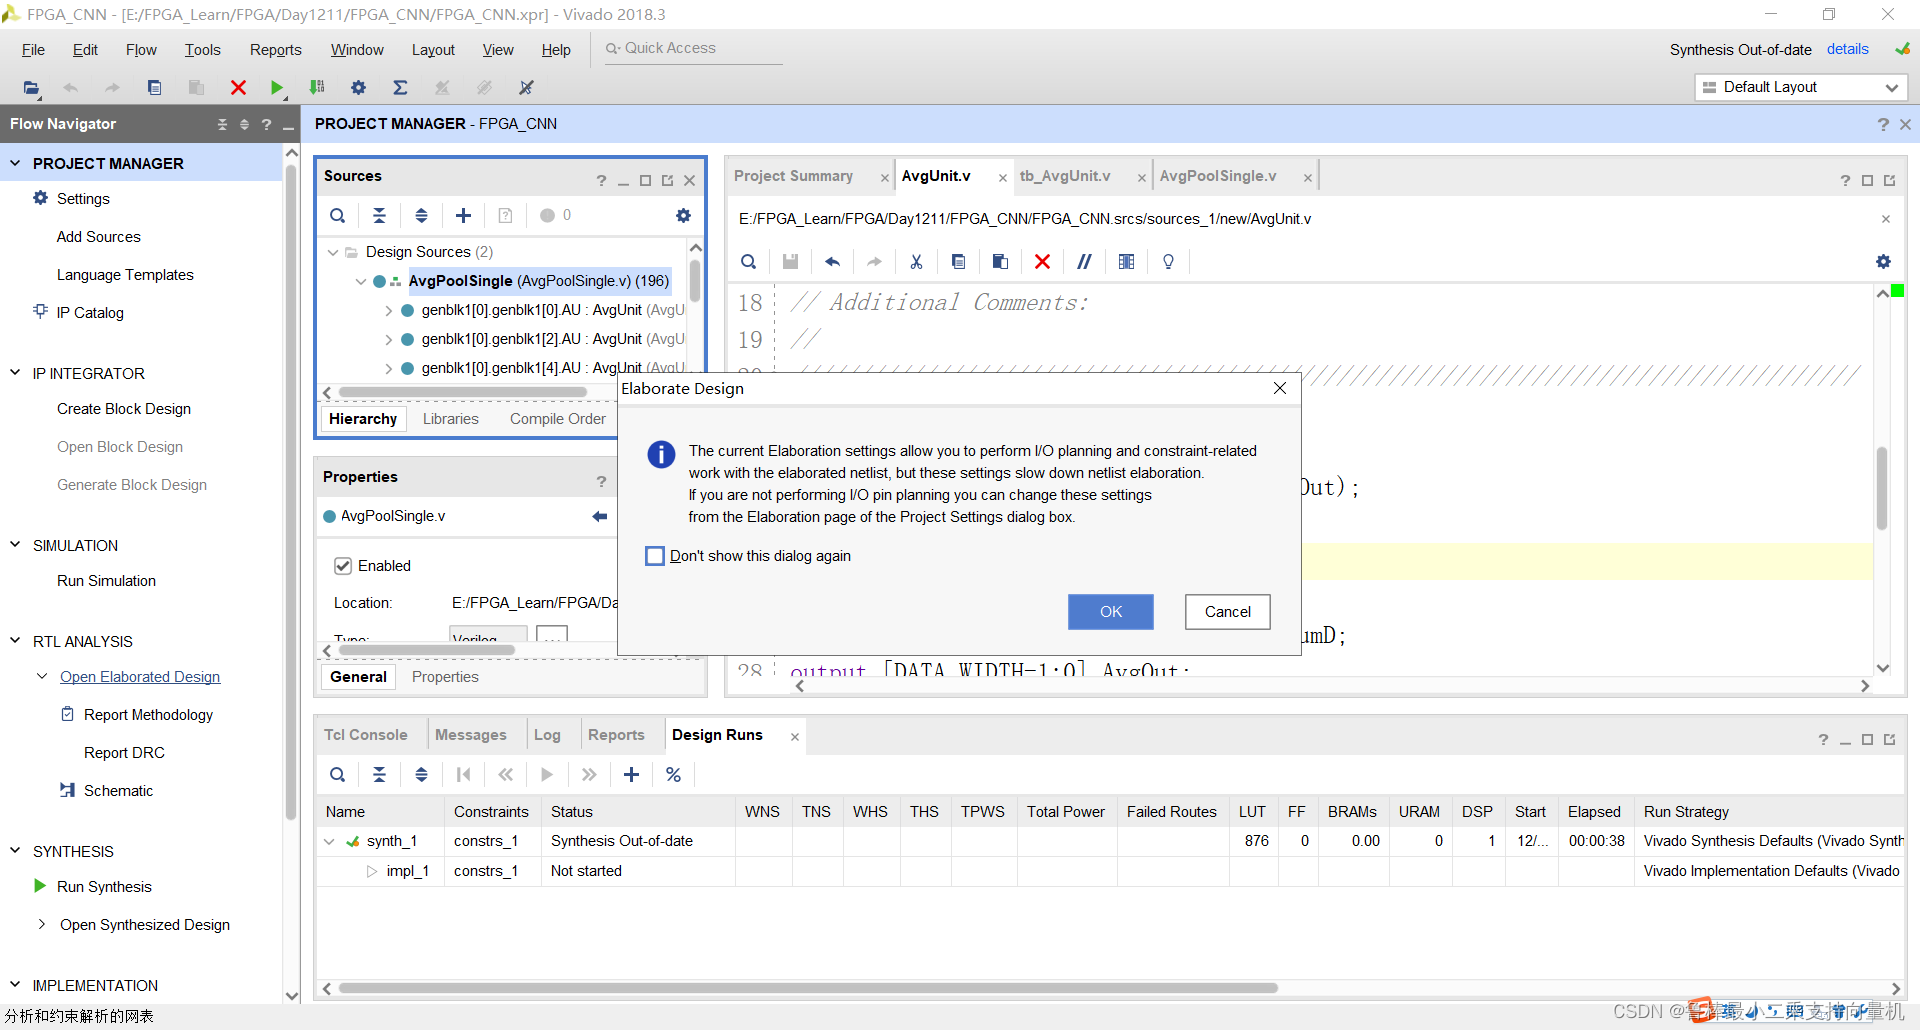Search within the Sources panel
This screenshot has width=1920, height=1030.
[x=338, y=215]
